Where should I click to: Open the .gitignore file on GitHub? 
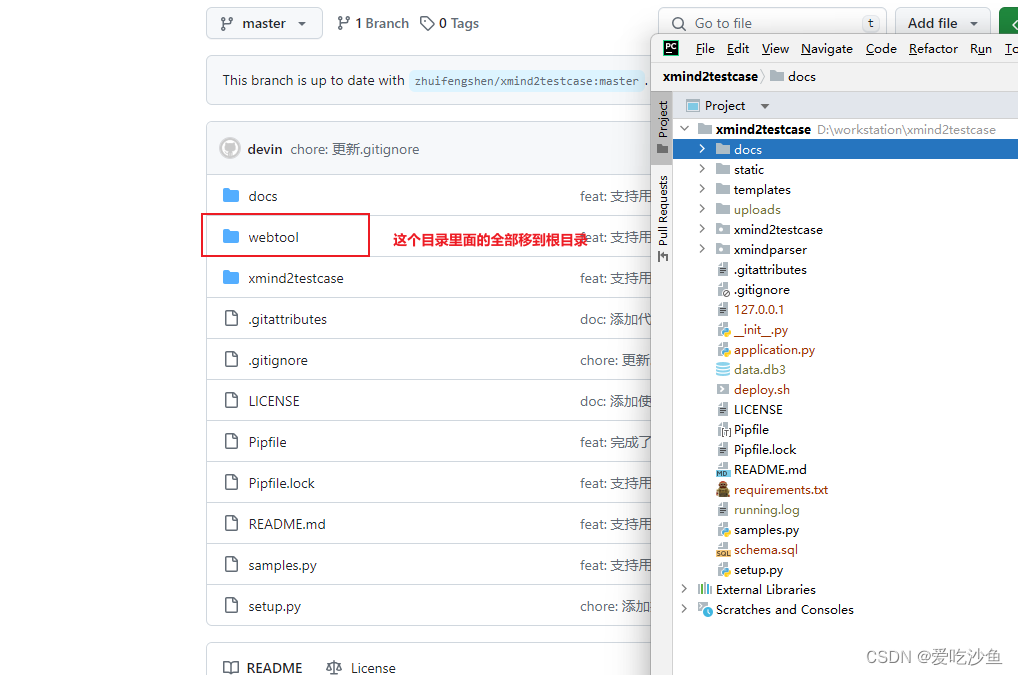tap(278, 360)
